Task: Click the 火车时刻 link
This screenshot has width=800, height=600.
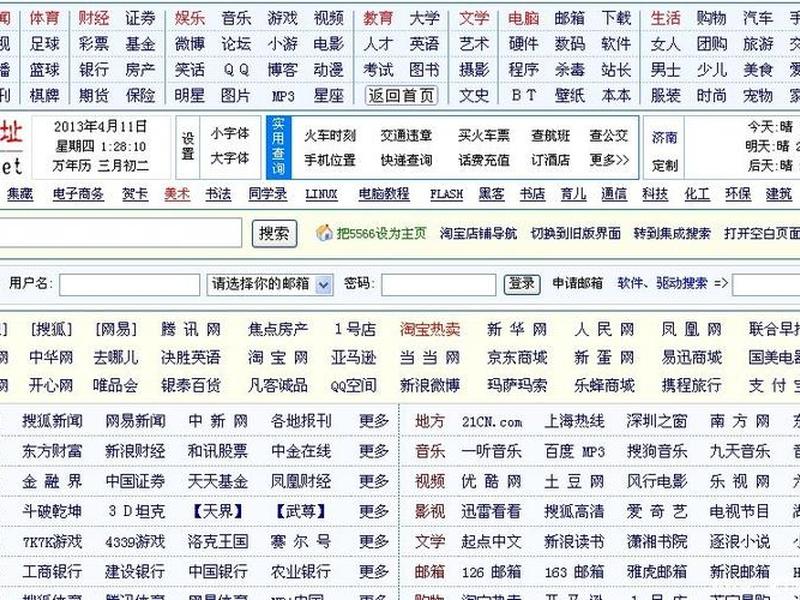Action: [330, 136]
